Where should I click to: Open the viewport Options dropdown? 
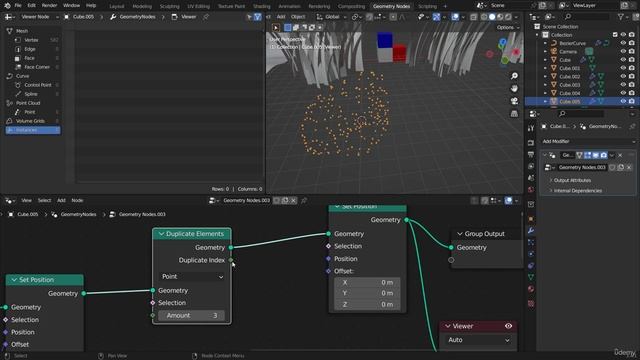[508, 27]
